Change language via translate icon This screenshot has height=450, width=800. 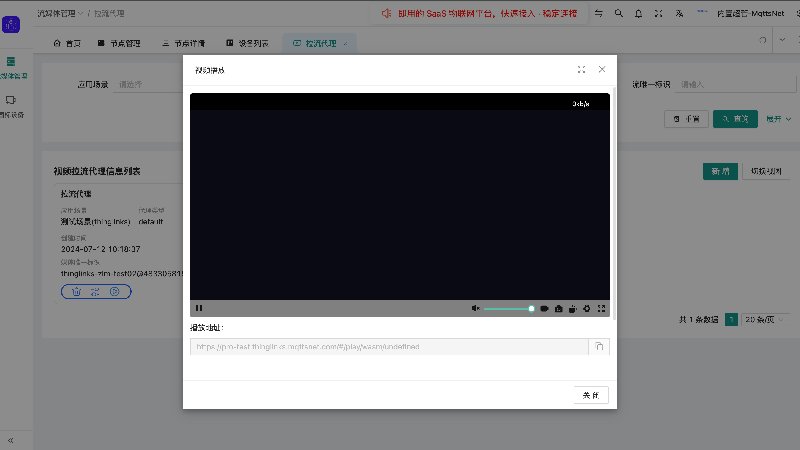tap(679, 13)
